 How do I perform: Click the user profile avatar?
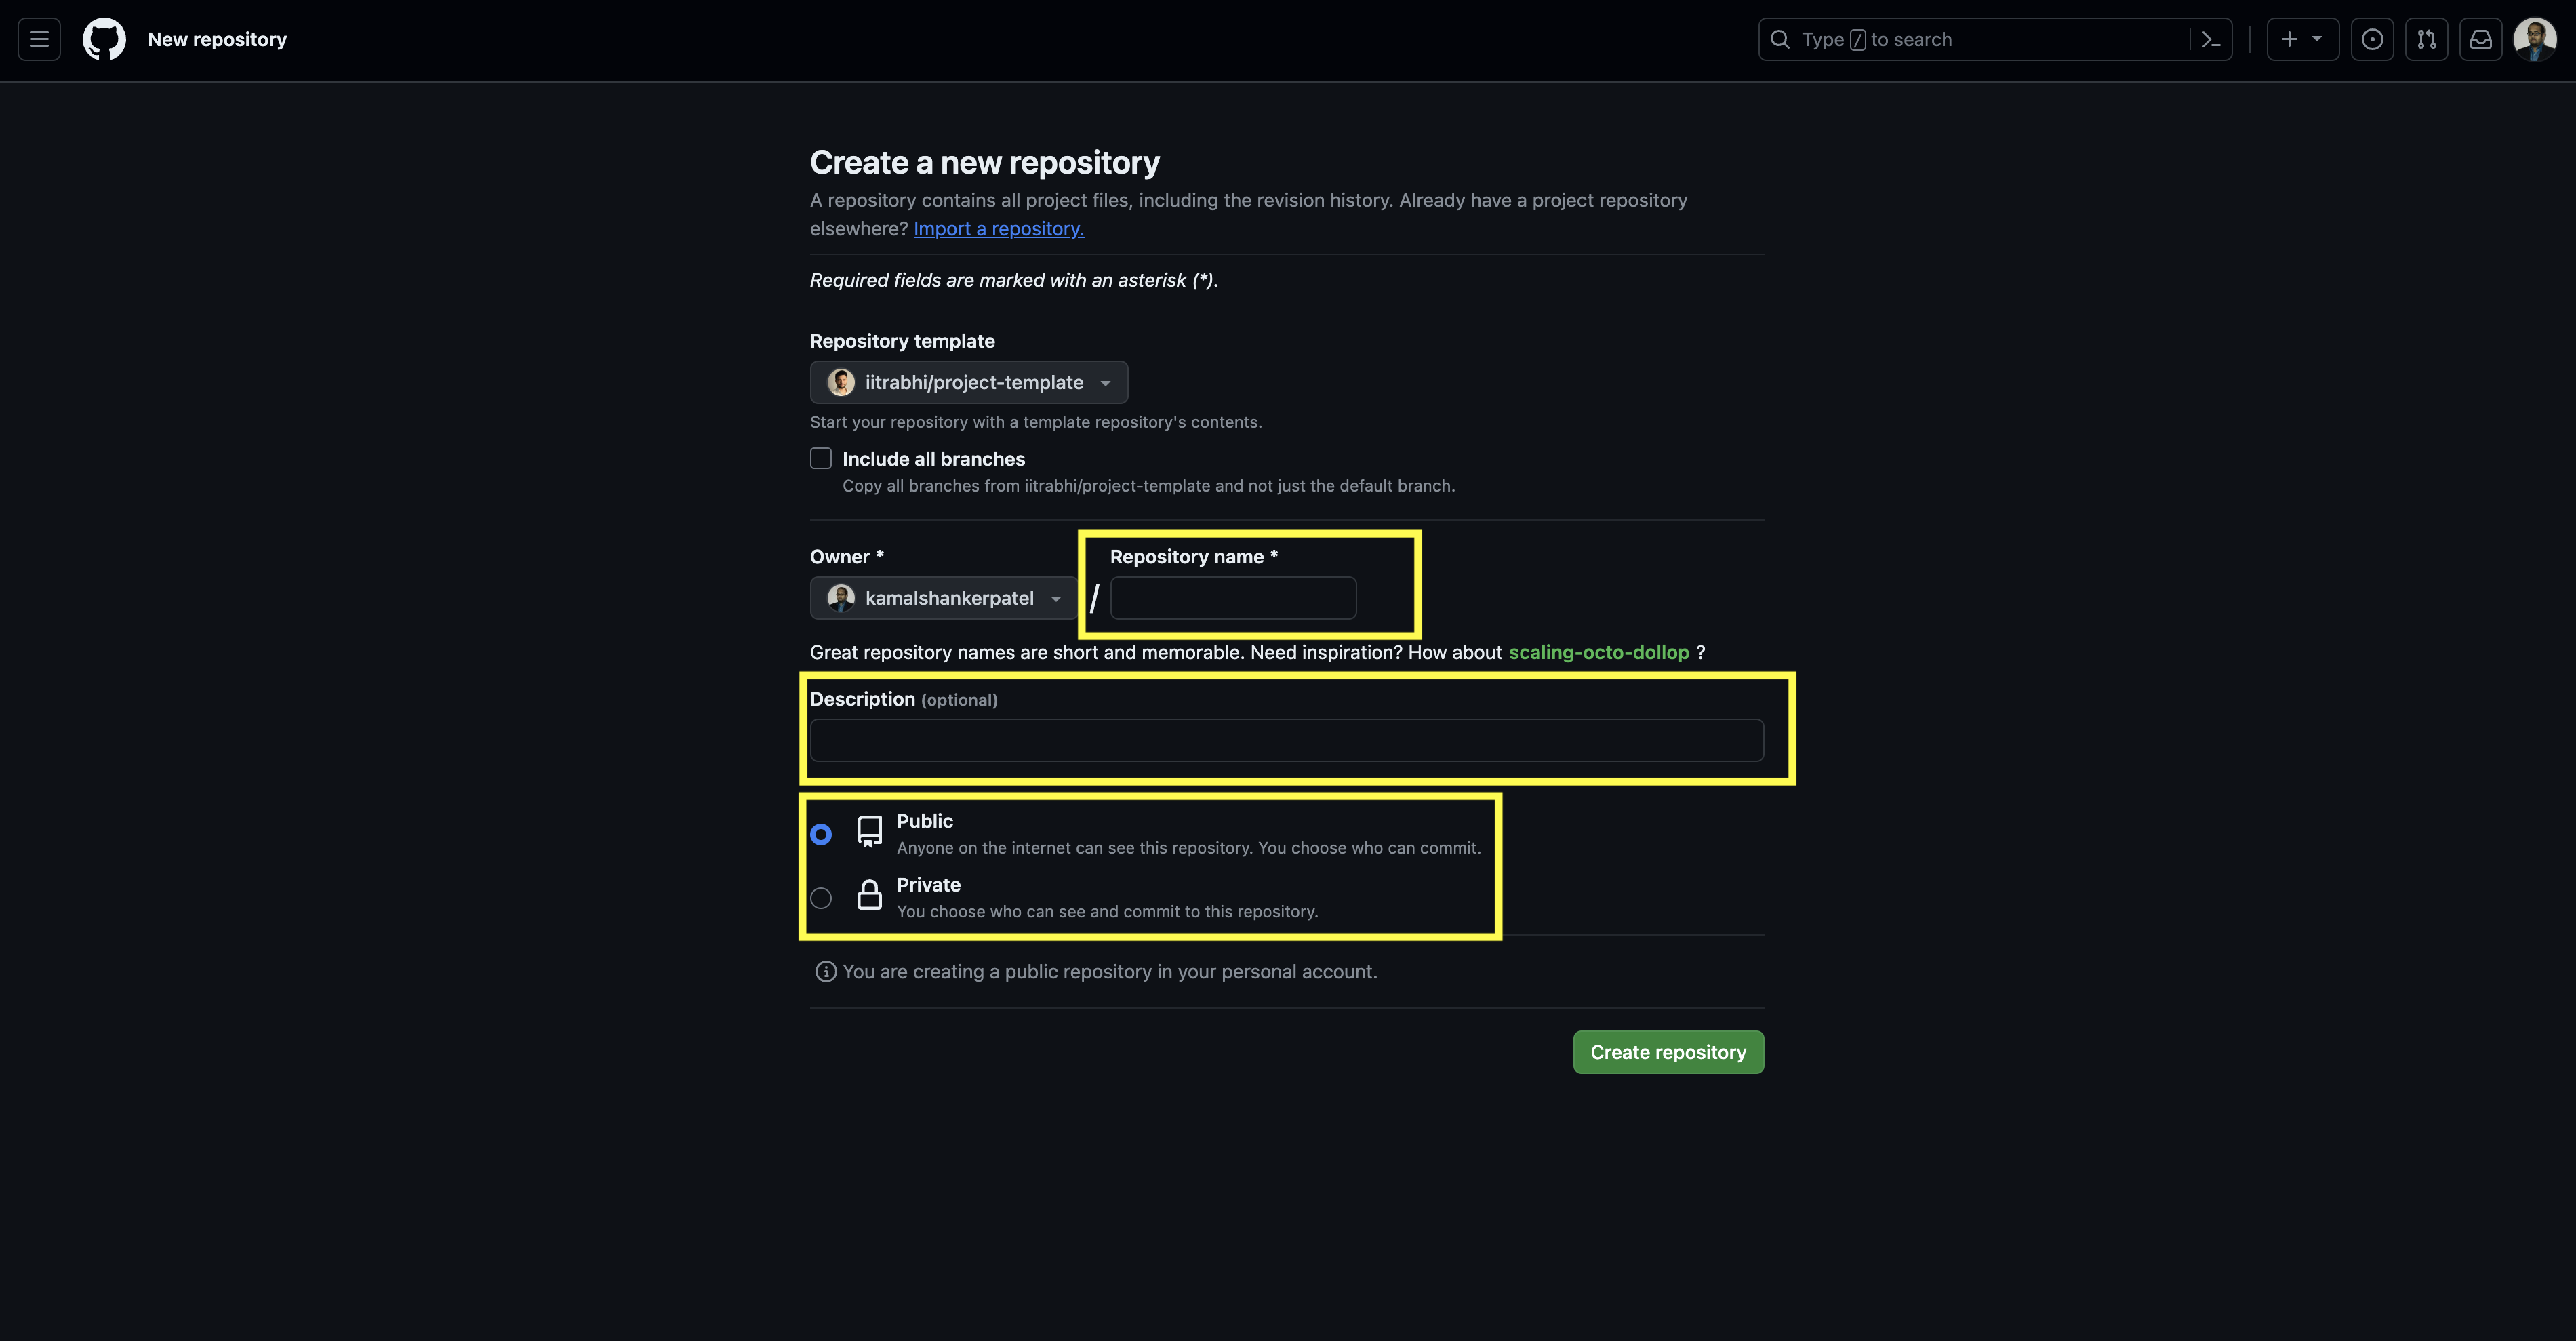2534,39
